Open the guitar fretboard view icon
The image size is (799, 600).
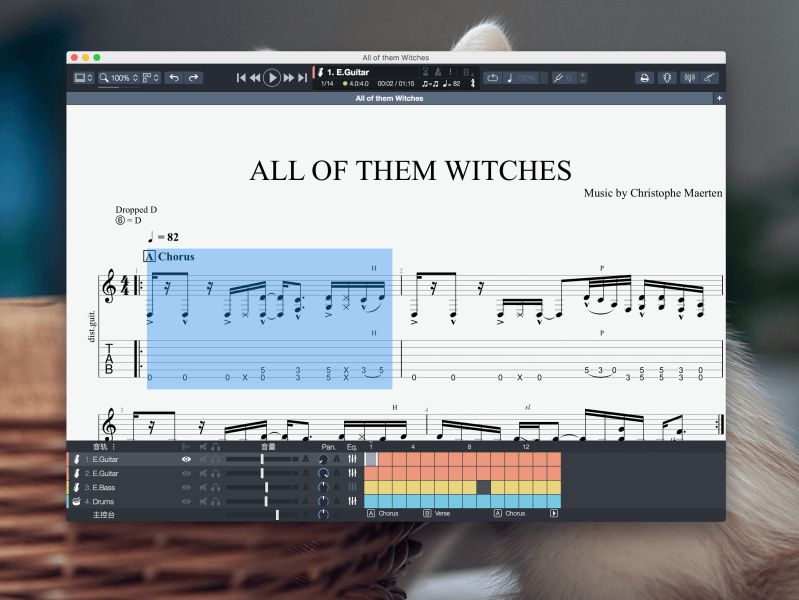pos(710,77)
